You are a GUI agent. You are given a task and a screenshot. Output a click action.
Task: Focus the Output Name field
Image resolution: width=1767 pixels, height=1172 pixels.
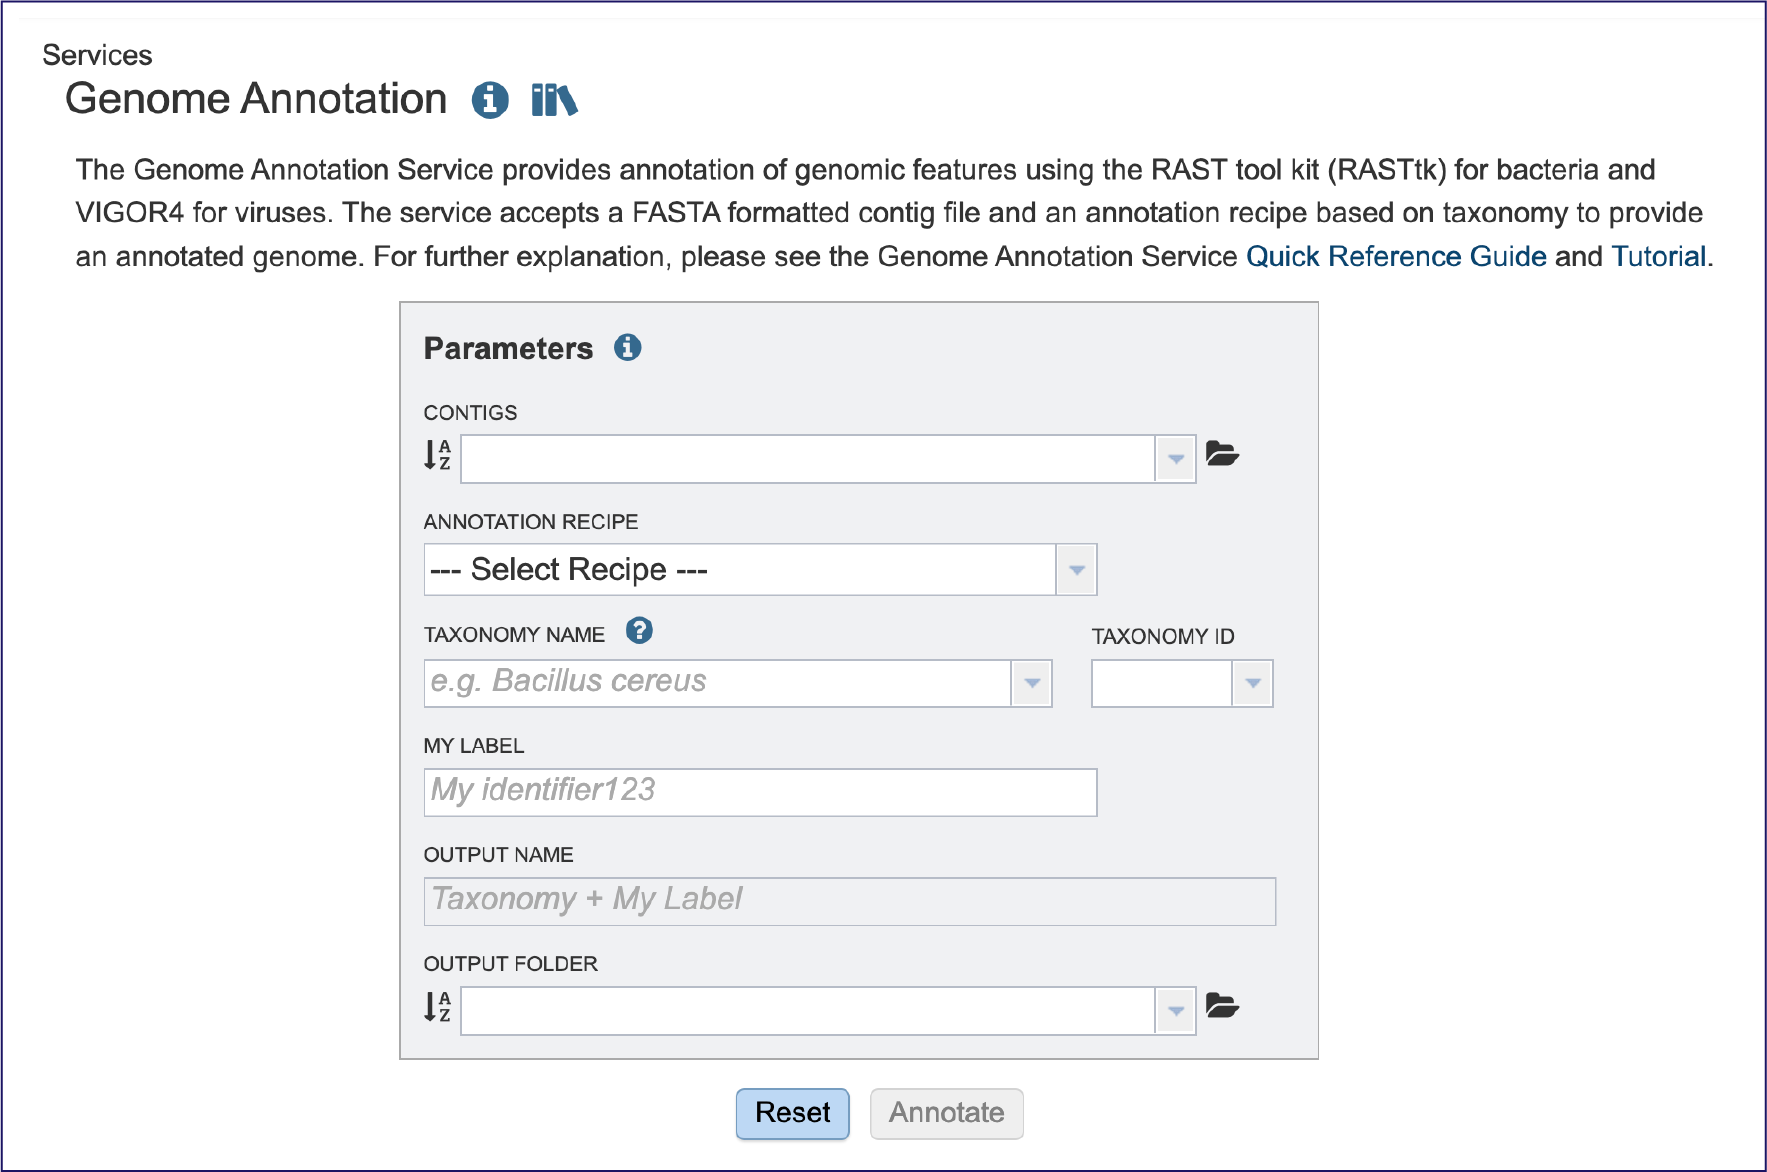850,902
